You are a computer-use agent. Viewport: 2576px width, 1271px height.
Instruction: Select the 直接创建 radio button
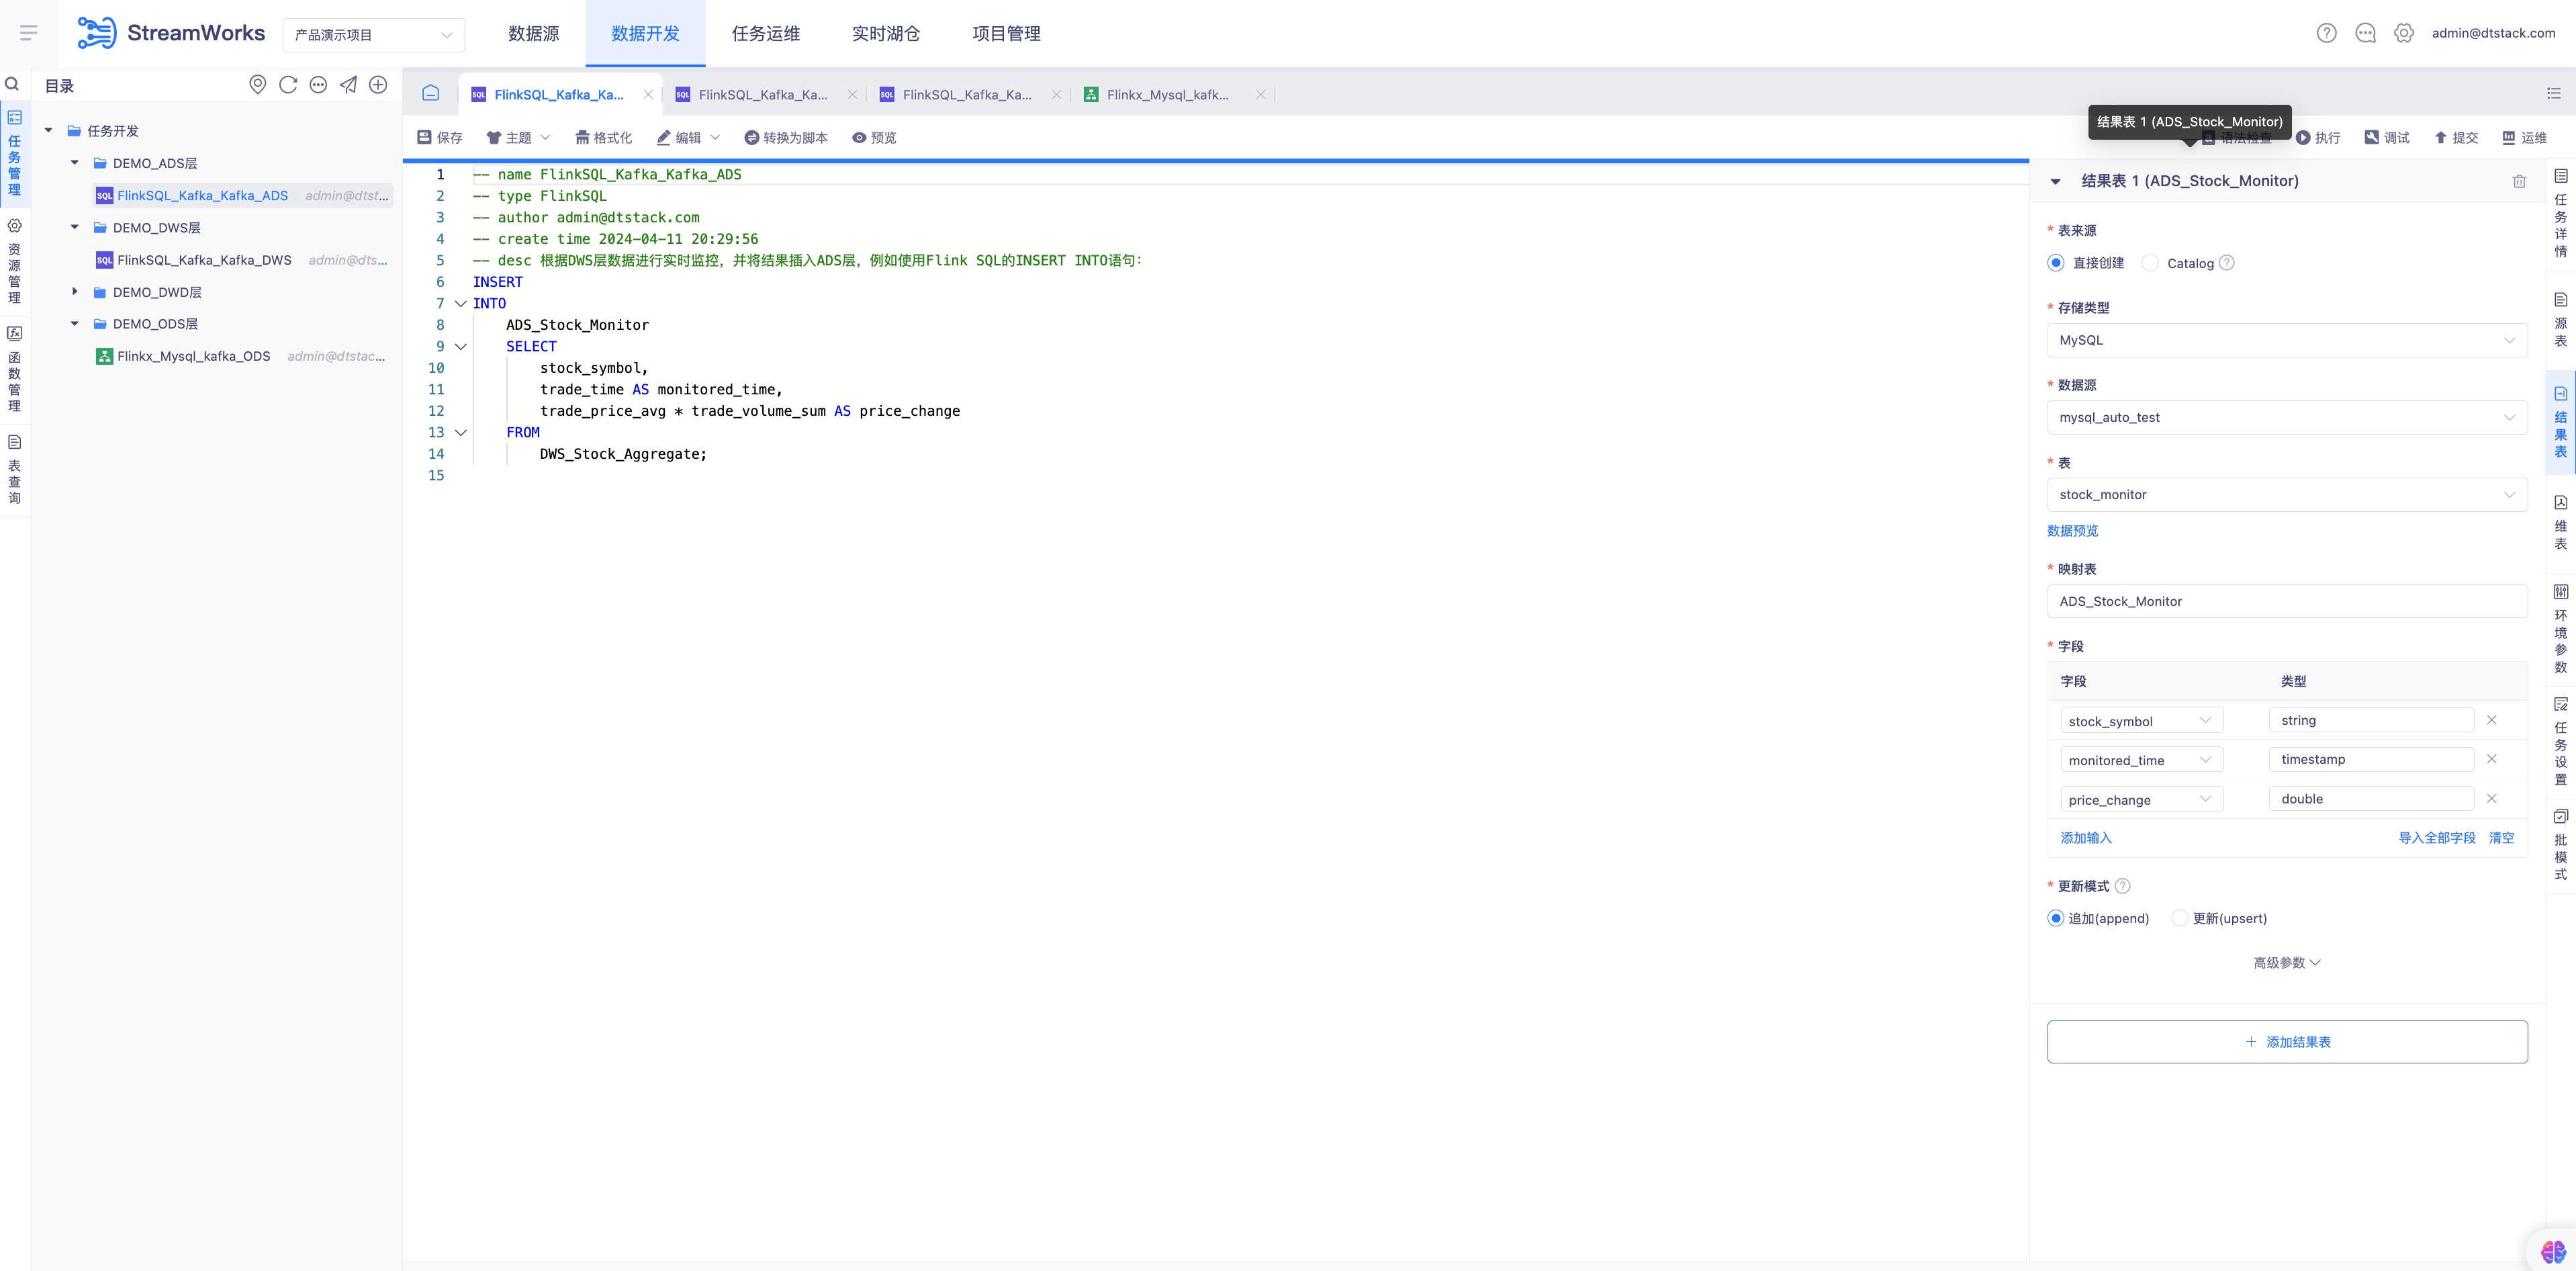coord(2056,263)
